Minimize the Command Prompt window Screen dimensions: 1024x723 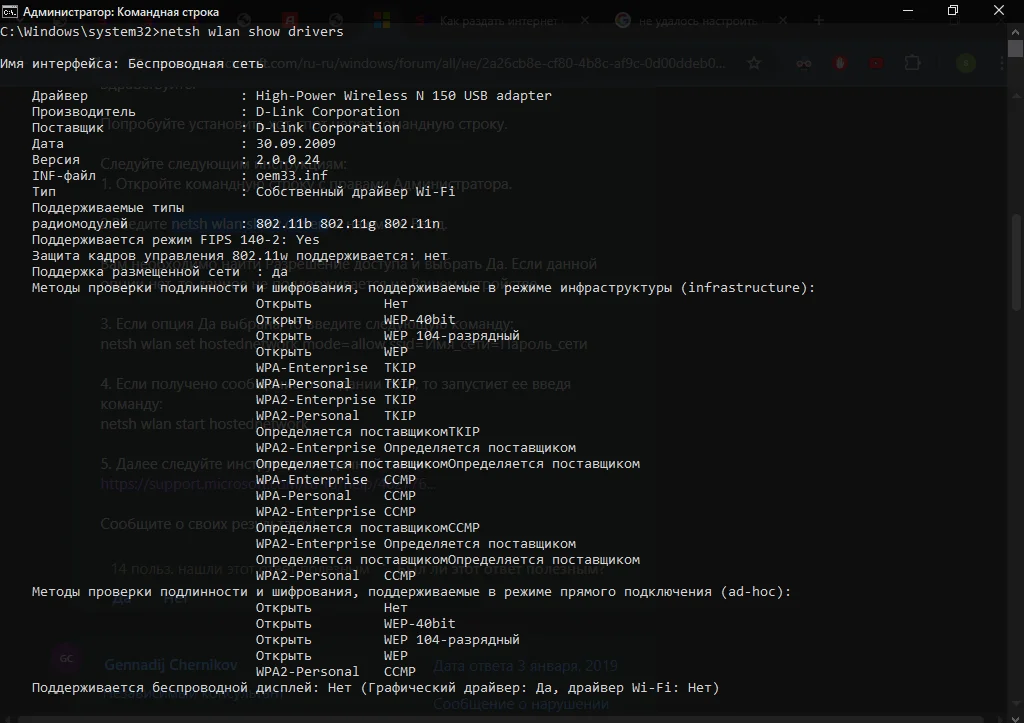(x=908, y=11)
